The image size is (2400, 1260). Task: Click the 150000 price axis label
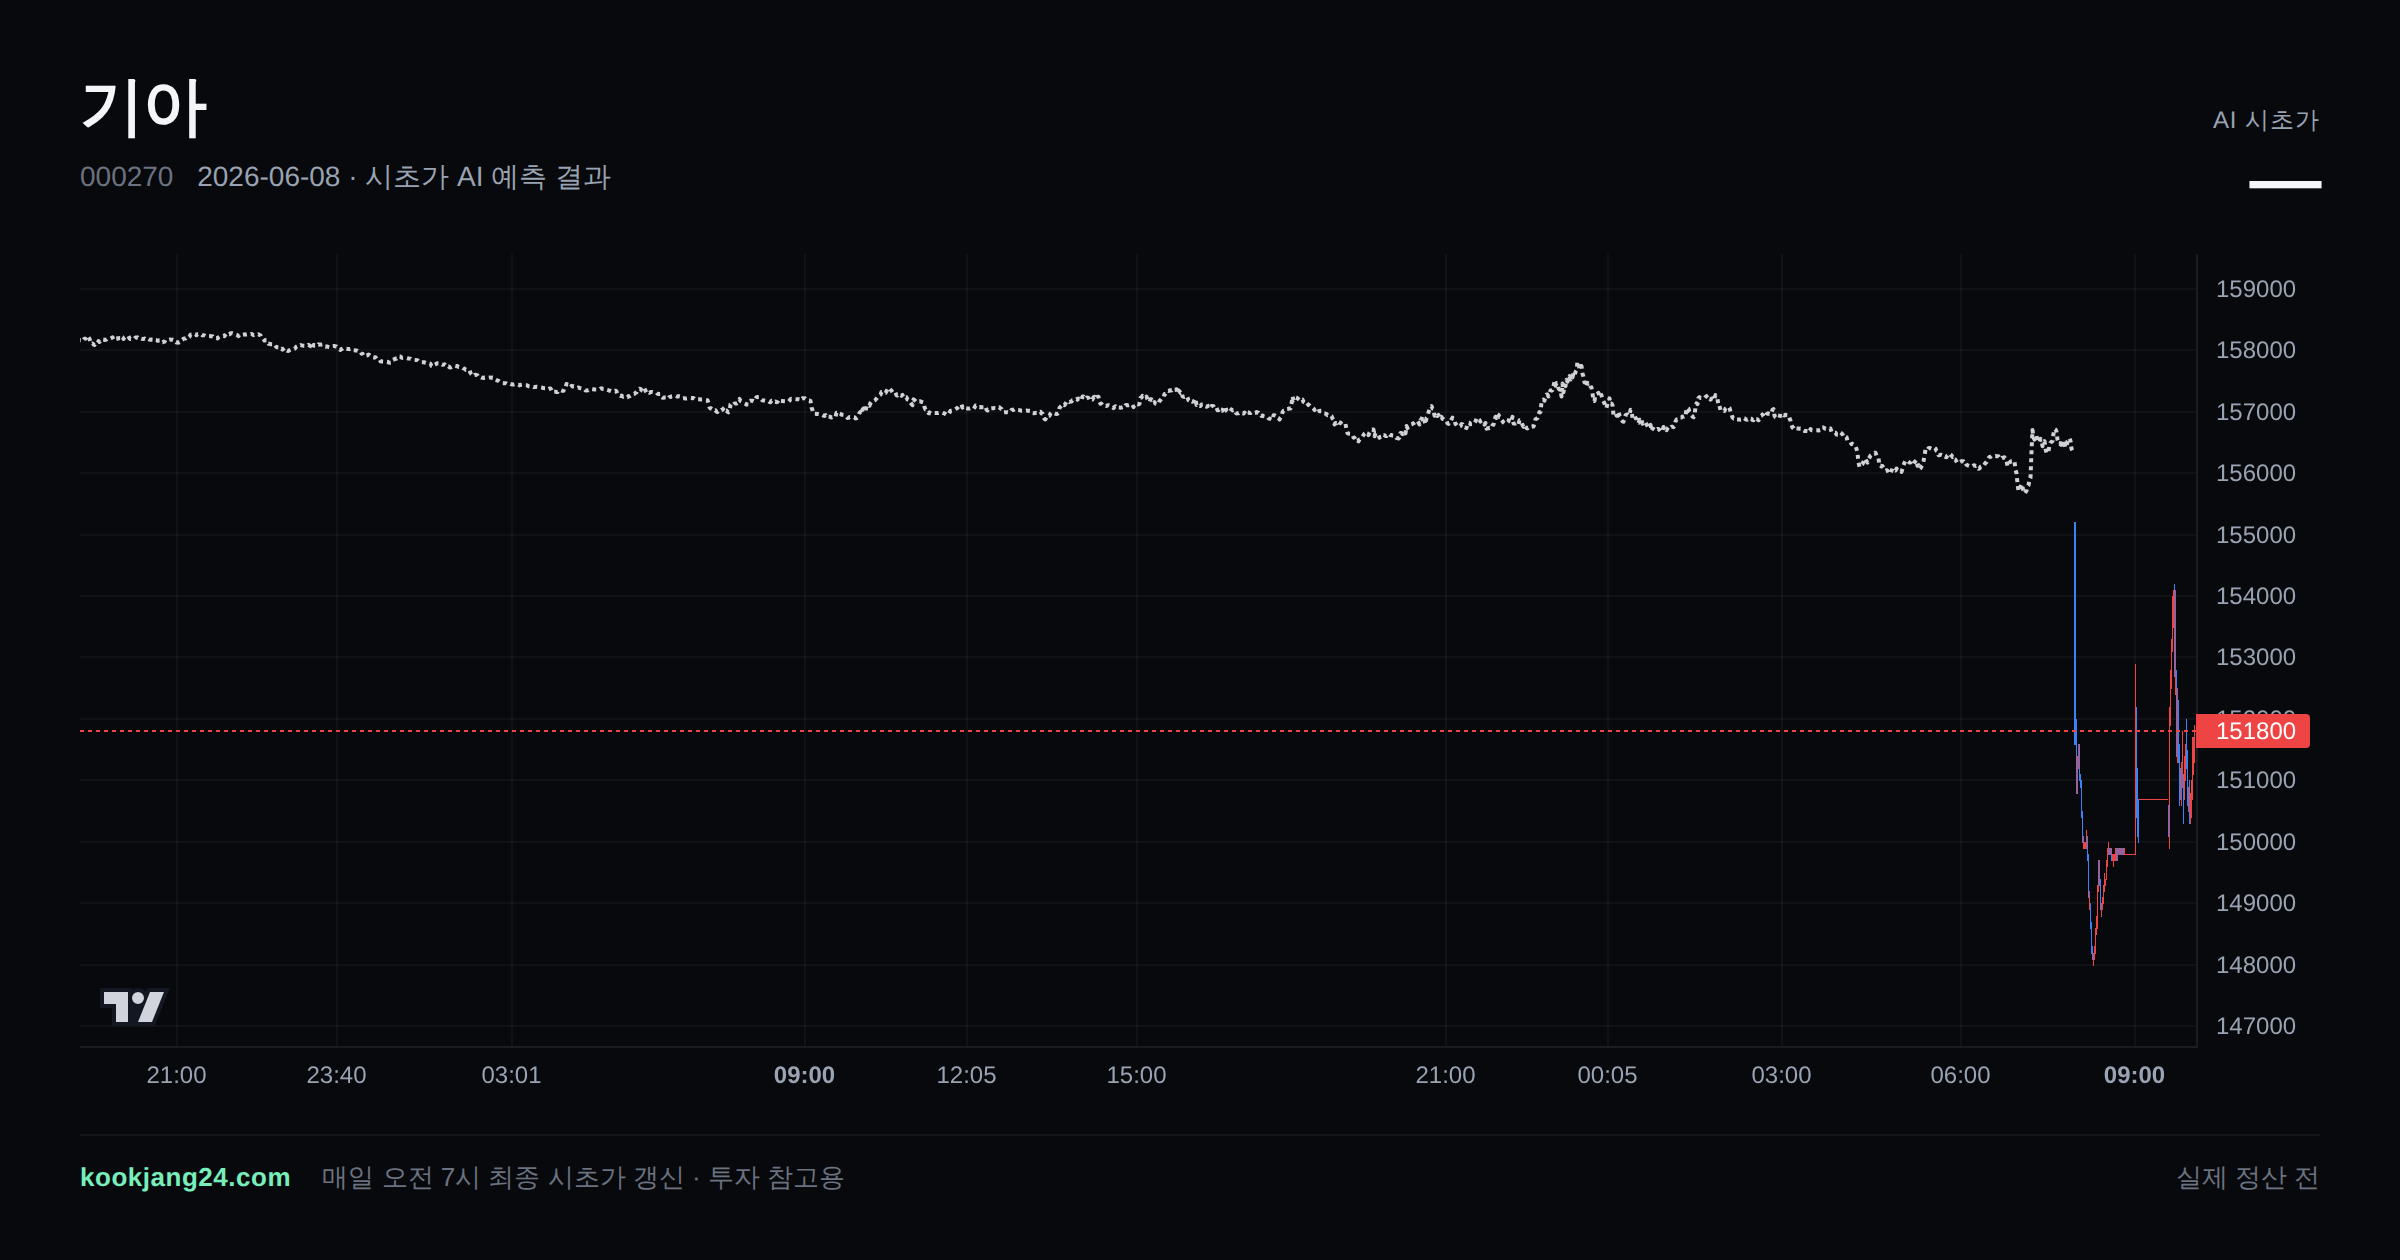pyautogui.click(x=2255, y=842)
